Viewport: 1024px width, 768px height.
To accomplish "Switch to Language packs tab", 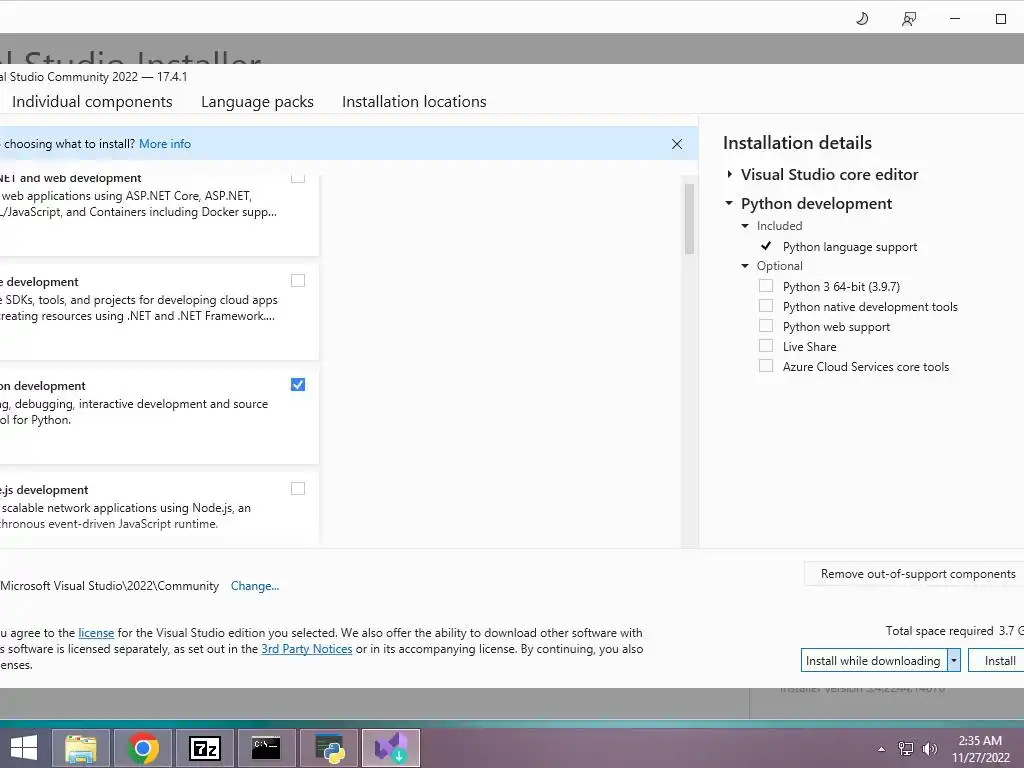I will point(257,102).
